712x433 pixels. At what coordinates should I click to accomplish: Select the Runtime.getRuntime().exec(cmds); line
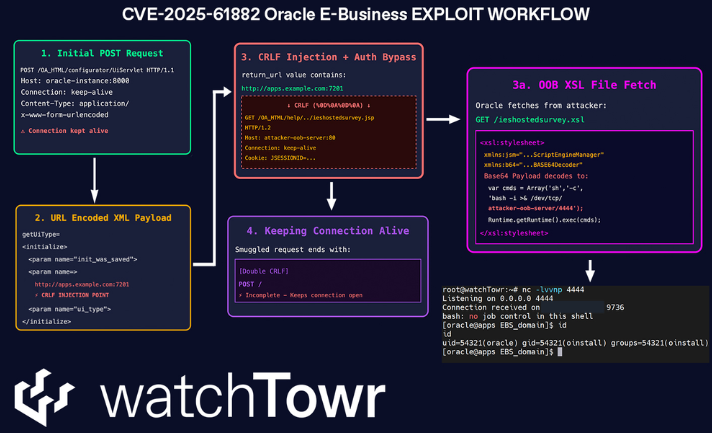pyautogui.click(x=544, y=220)
